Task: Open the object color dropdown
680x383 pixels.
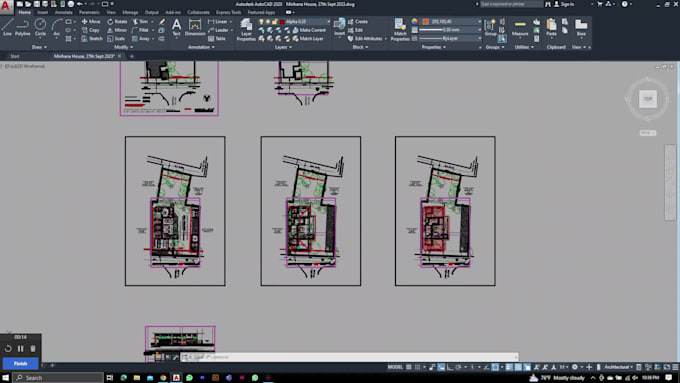Action: coord(451,21)
